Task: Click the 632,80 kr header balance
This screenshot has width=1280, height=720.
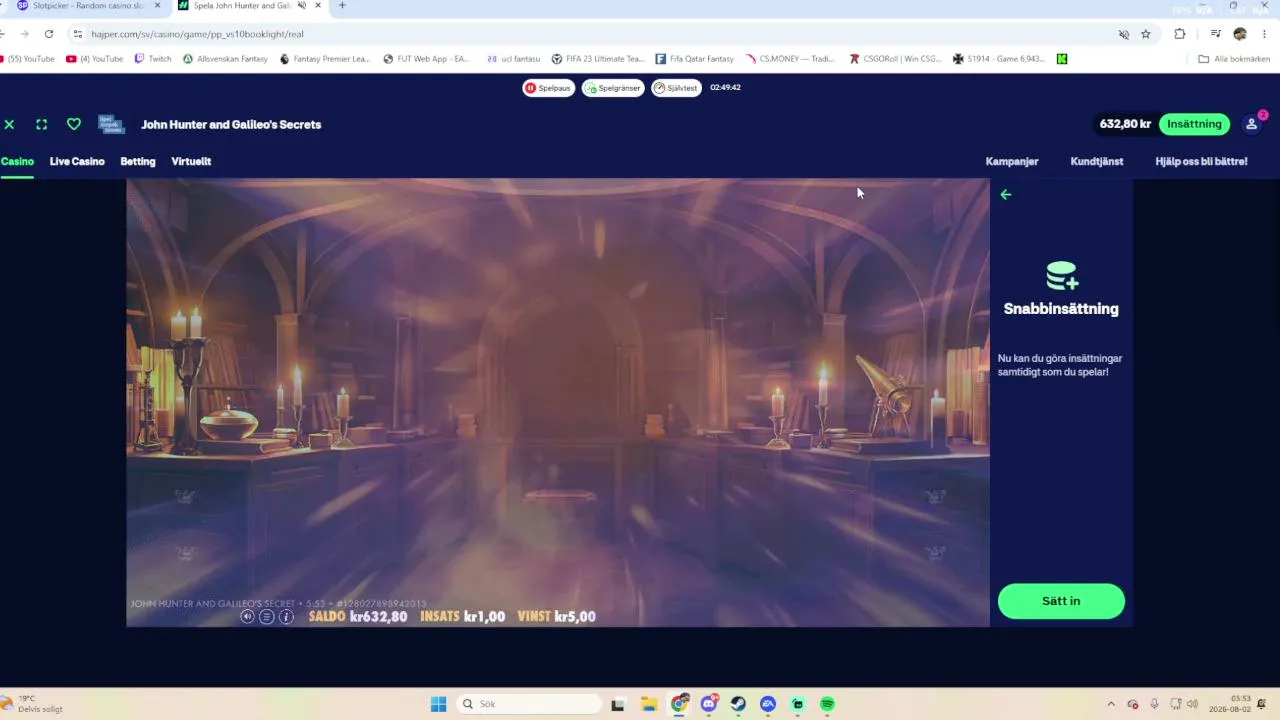Action: 1125,124
